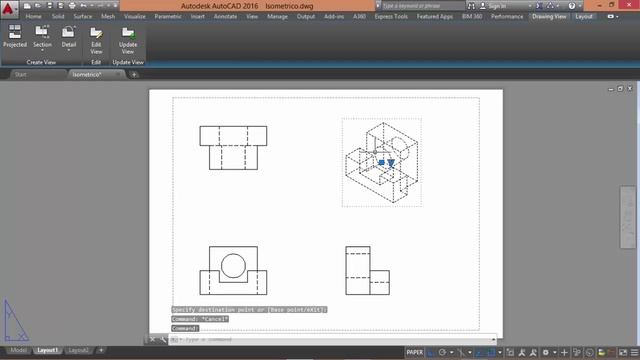
Task: Expand the Section tool dropdown arrow
Action: click(42, 51)
